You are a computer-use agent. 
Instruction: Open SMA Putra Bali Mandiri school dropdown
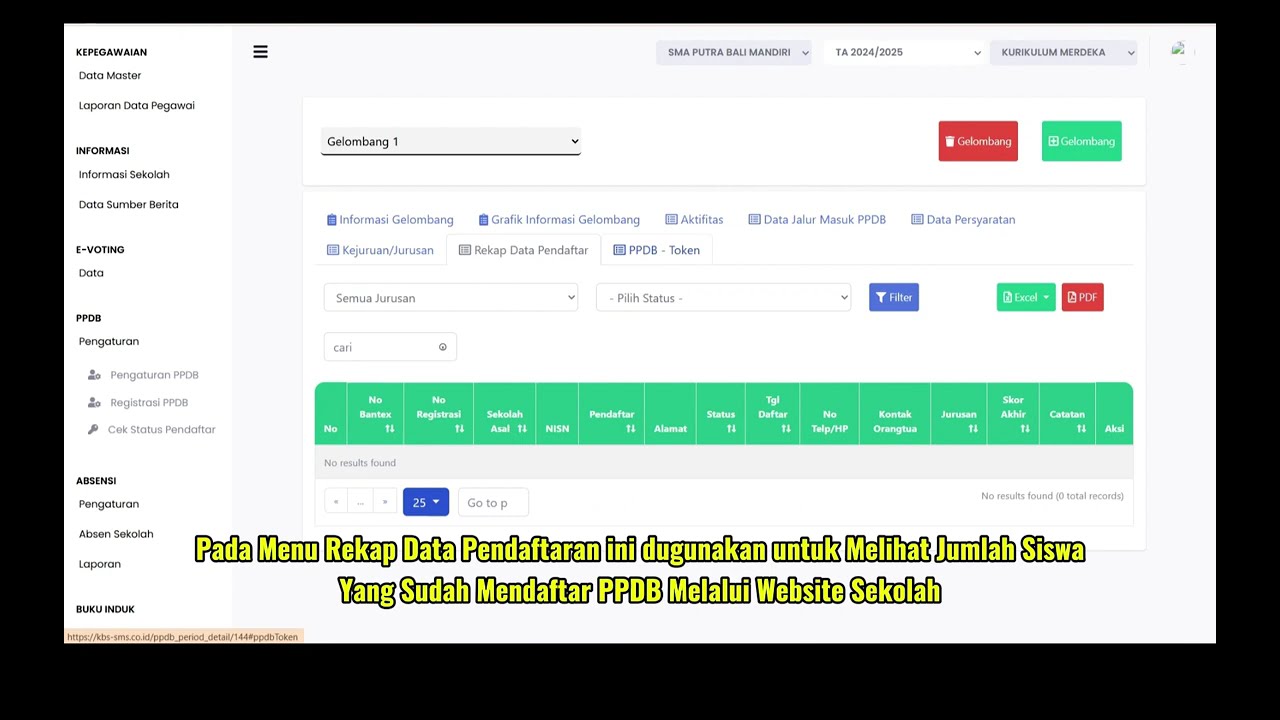pos(733,52)
